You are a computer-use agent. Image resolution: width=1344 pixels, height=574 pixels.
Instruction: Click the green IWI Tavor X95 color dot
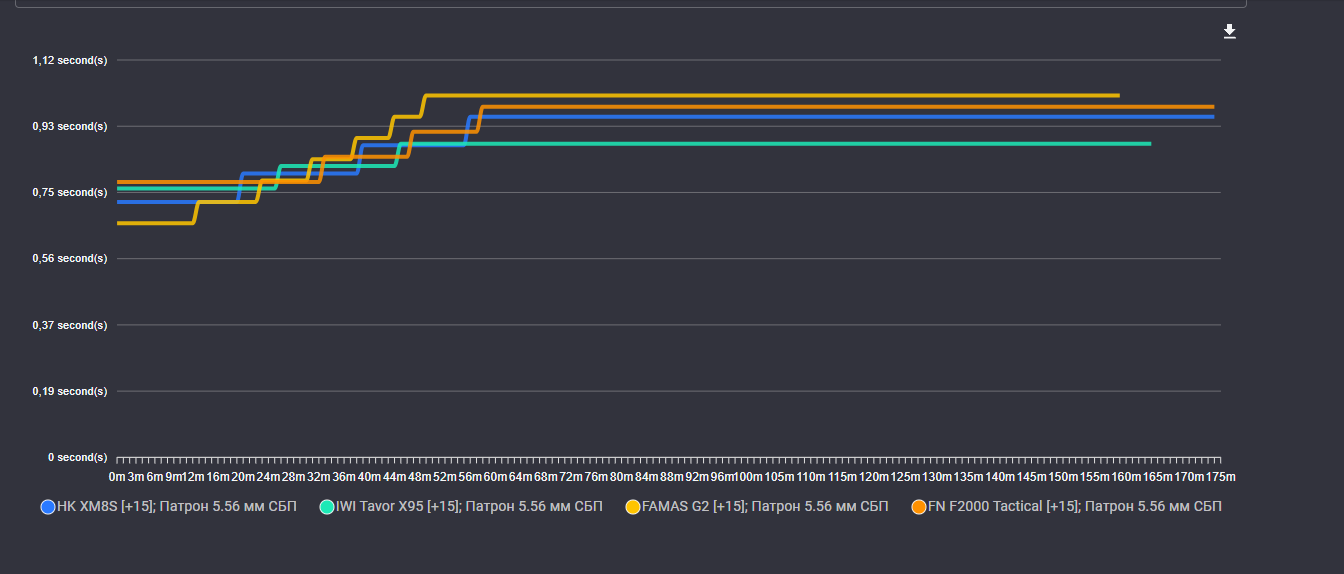326,507
